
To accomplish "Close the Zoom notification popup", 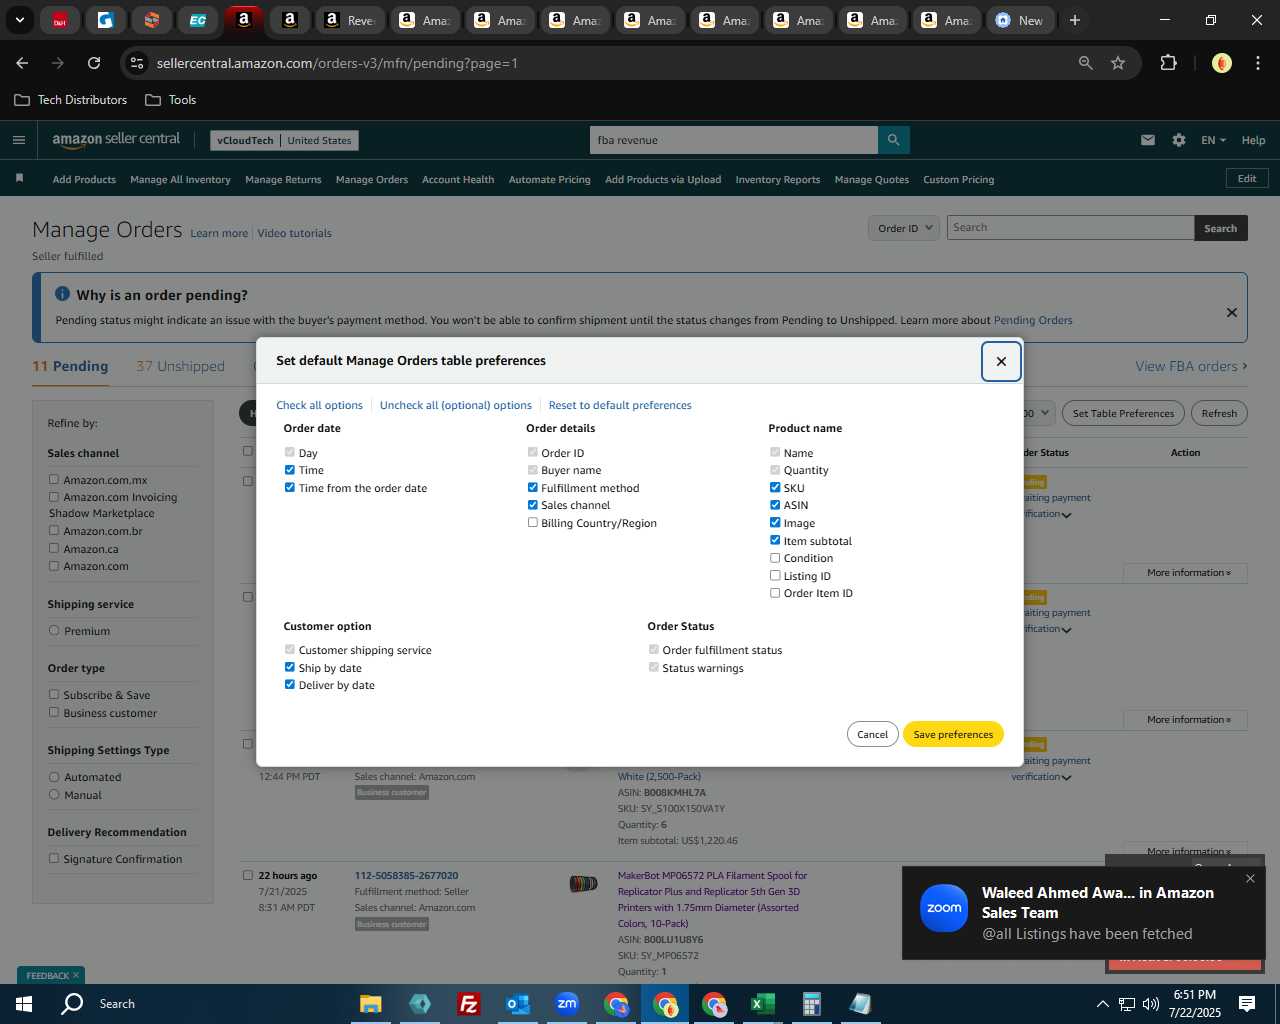I will 1250,879.
